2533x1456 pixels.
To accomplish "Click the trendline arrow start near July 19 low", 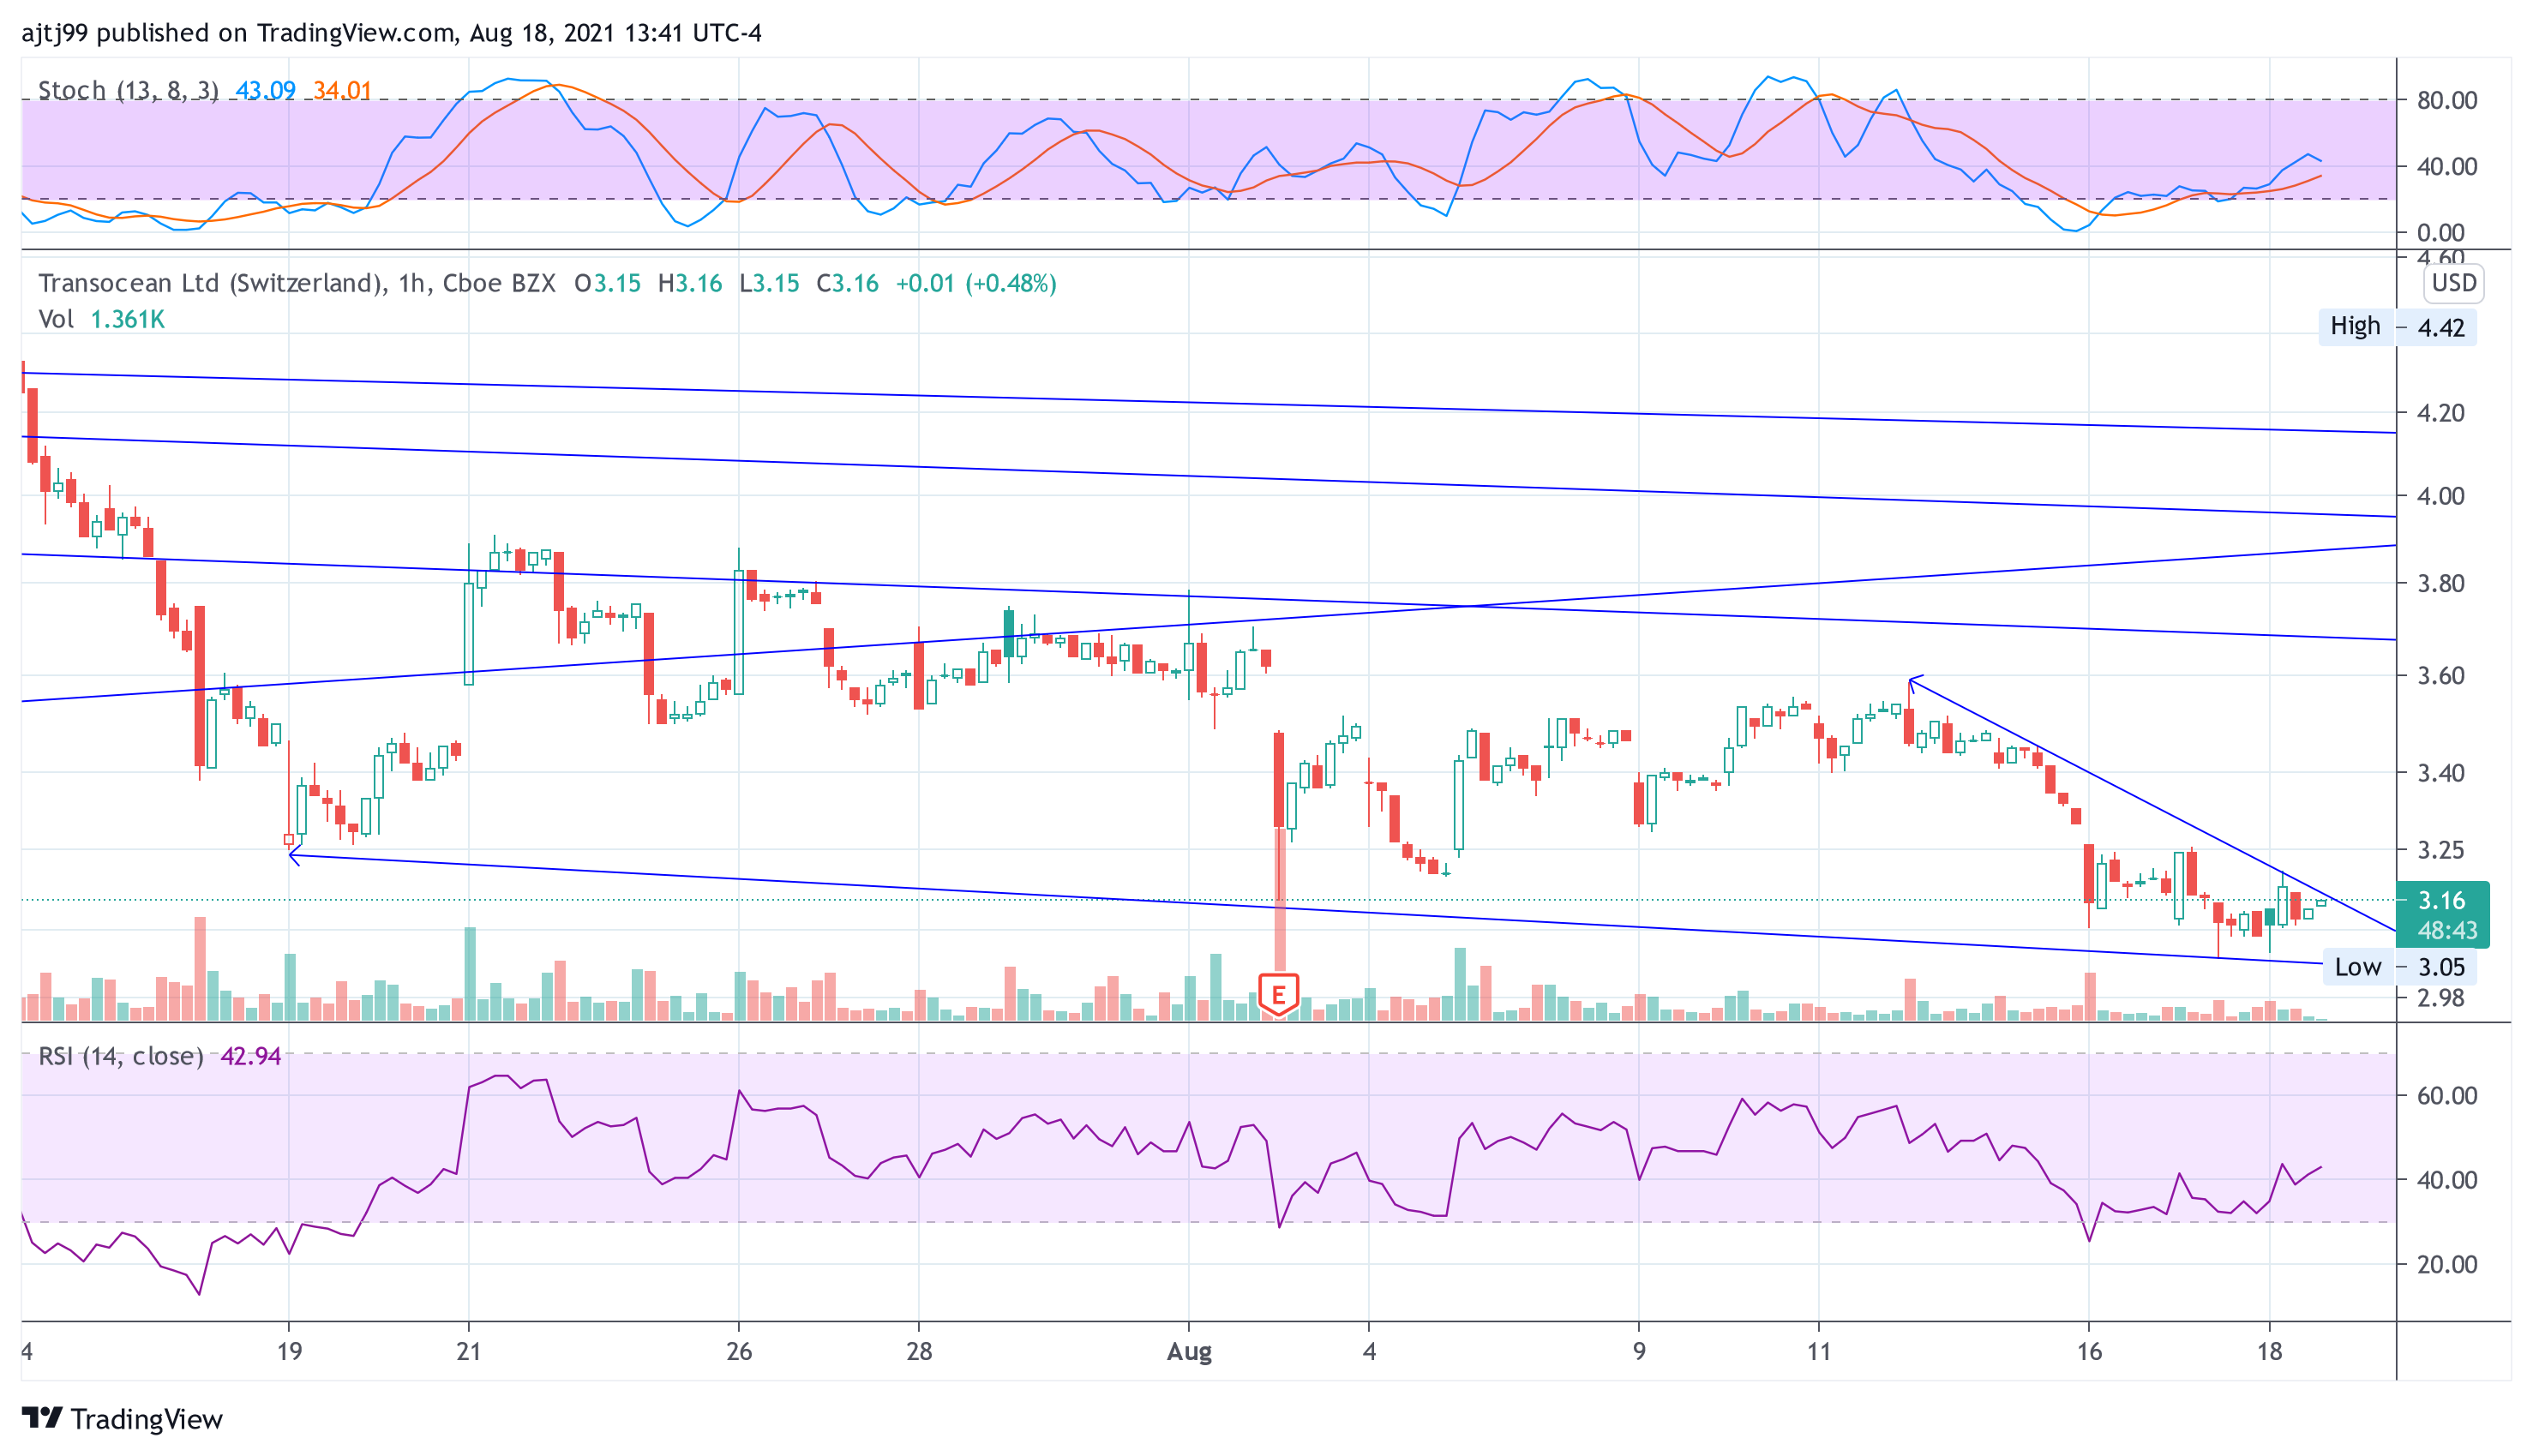I will 291,854.
